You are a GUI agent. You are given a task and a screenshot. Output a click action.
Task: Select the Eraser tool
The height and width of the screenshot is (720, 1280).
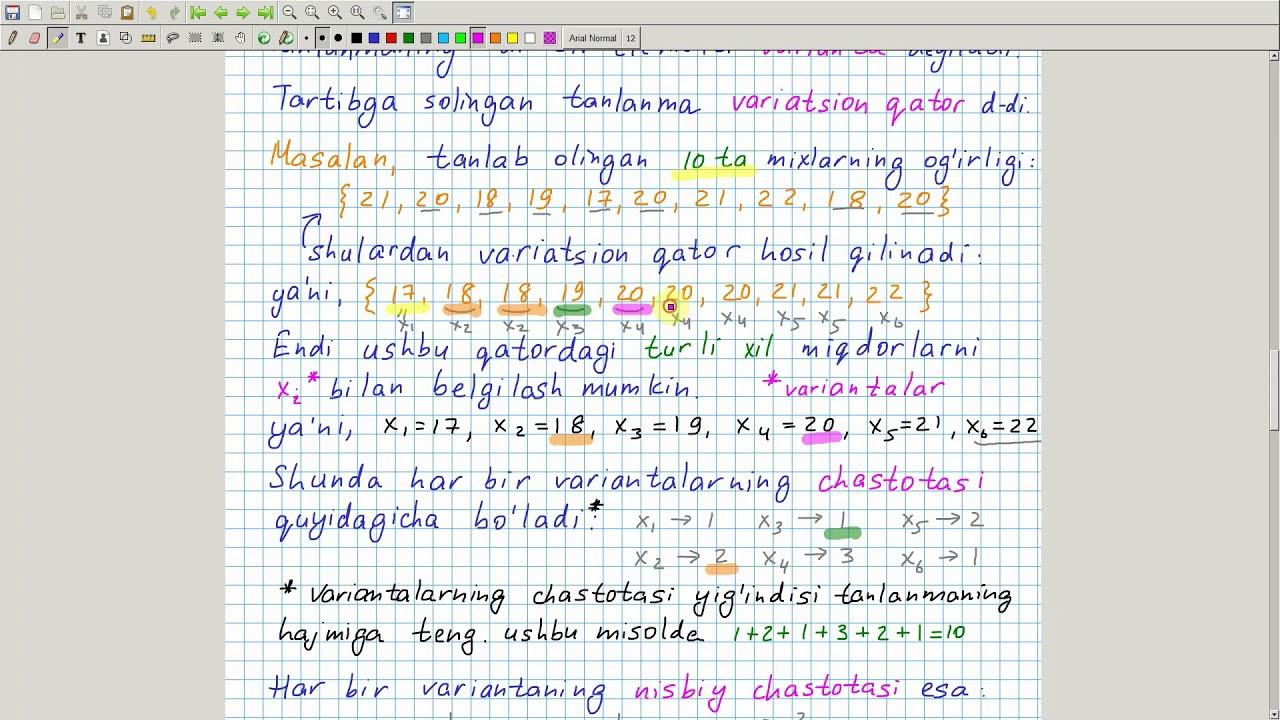pos(35,38)
